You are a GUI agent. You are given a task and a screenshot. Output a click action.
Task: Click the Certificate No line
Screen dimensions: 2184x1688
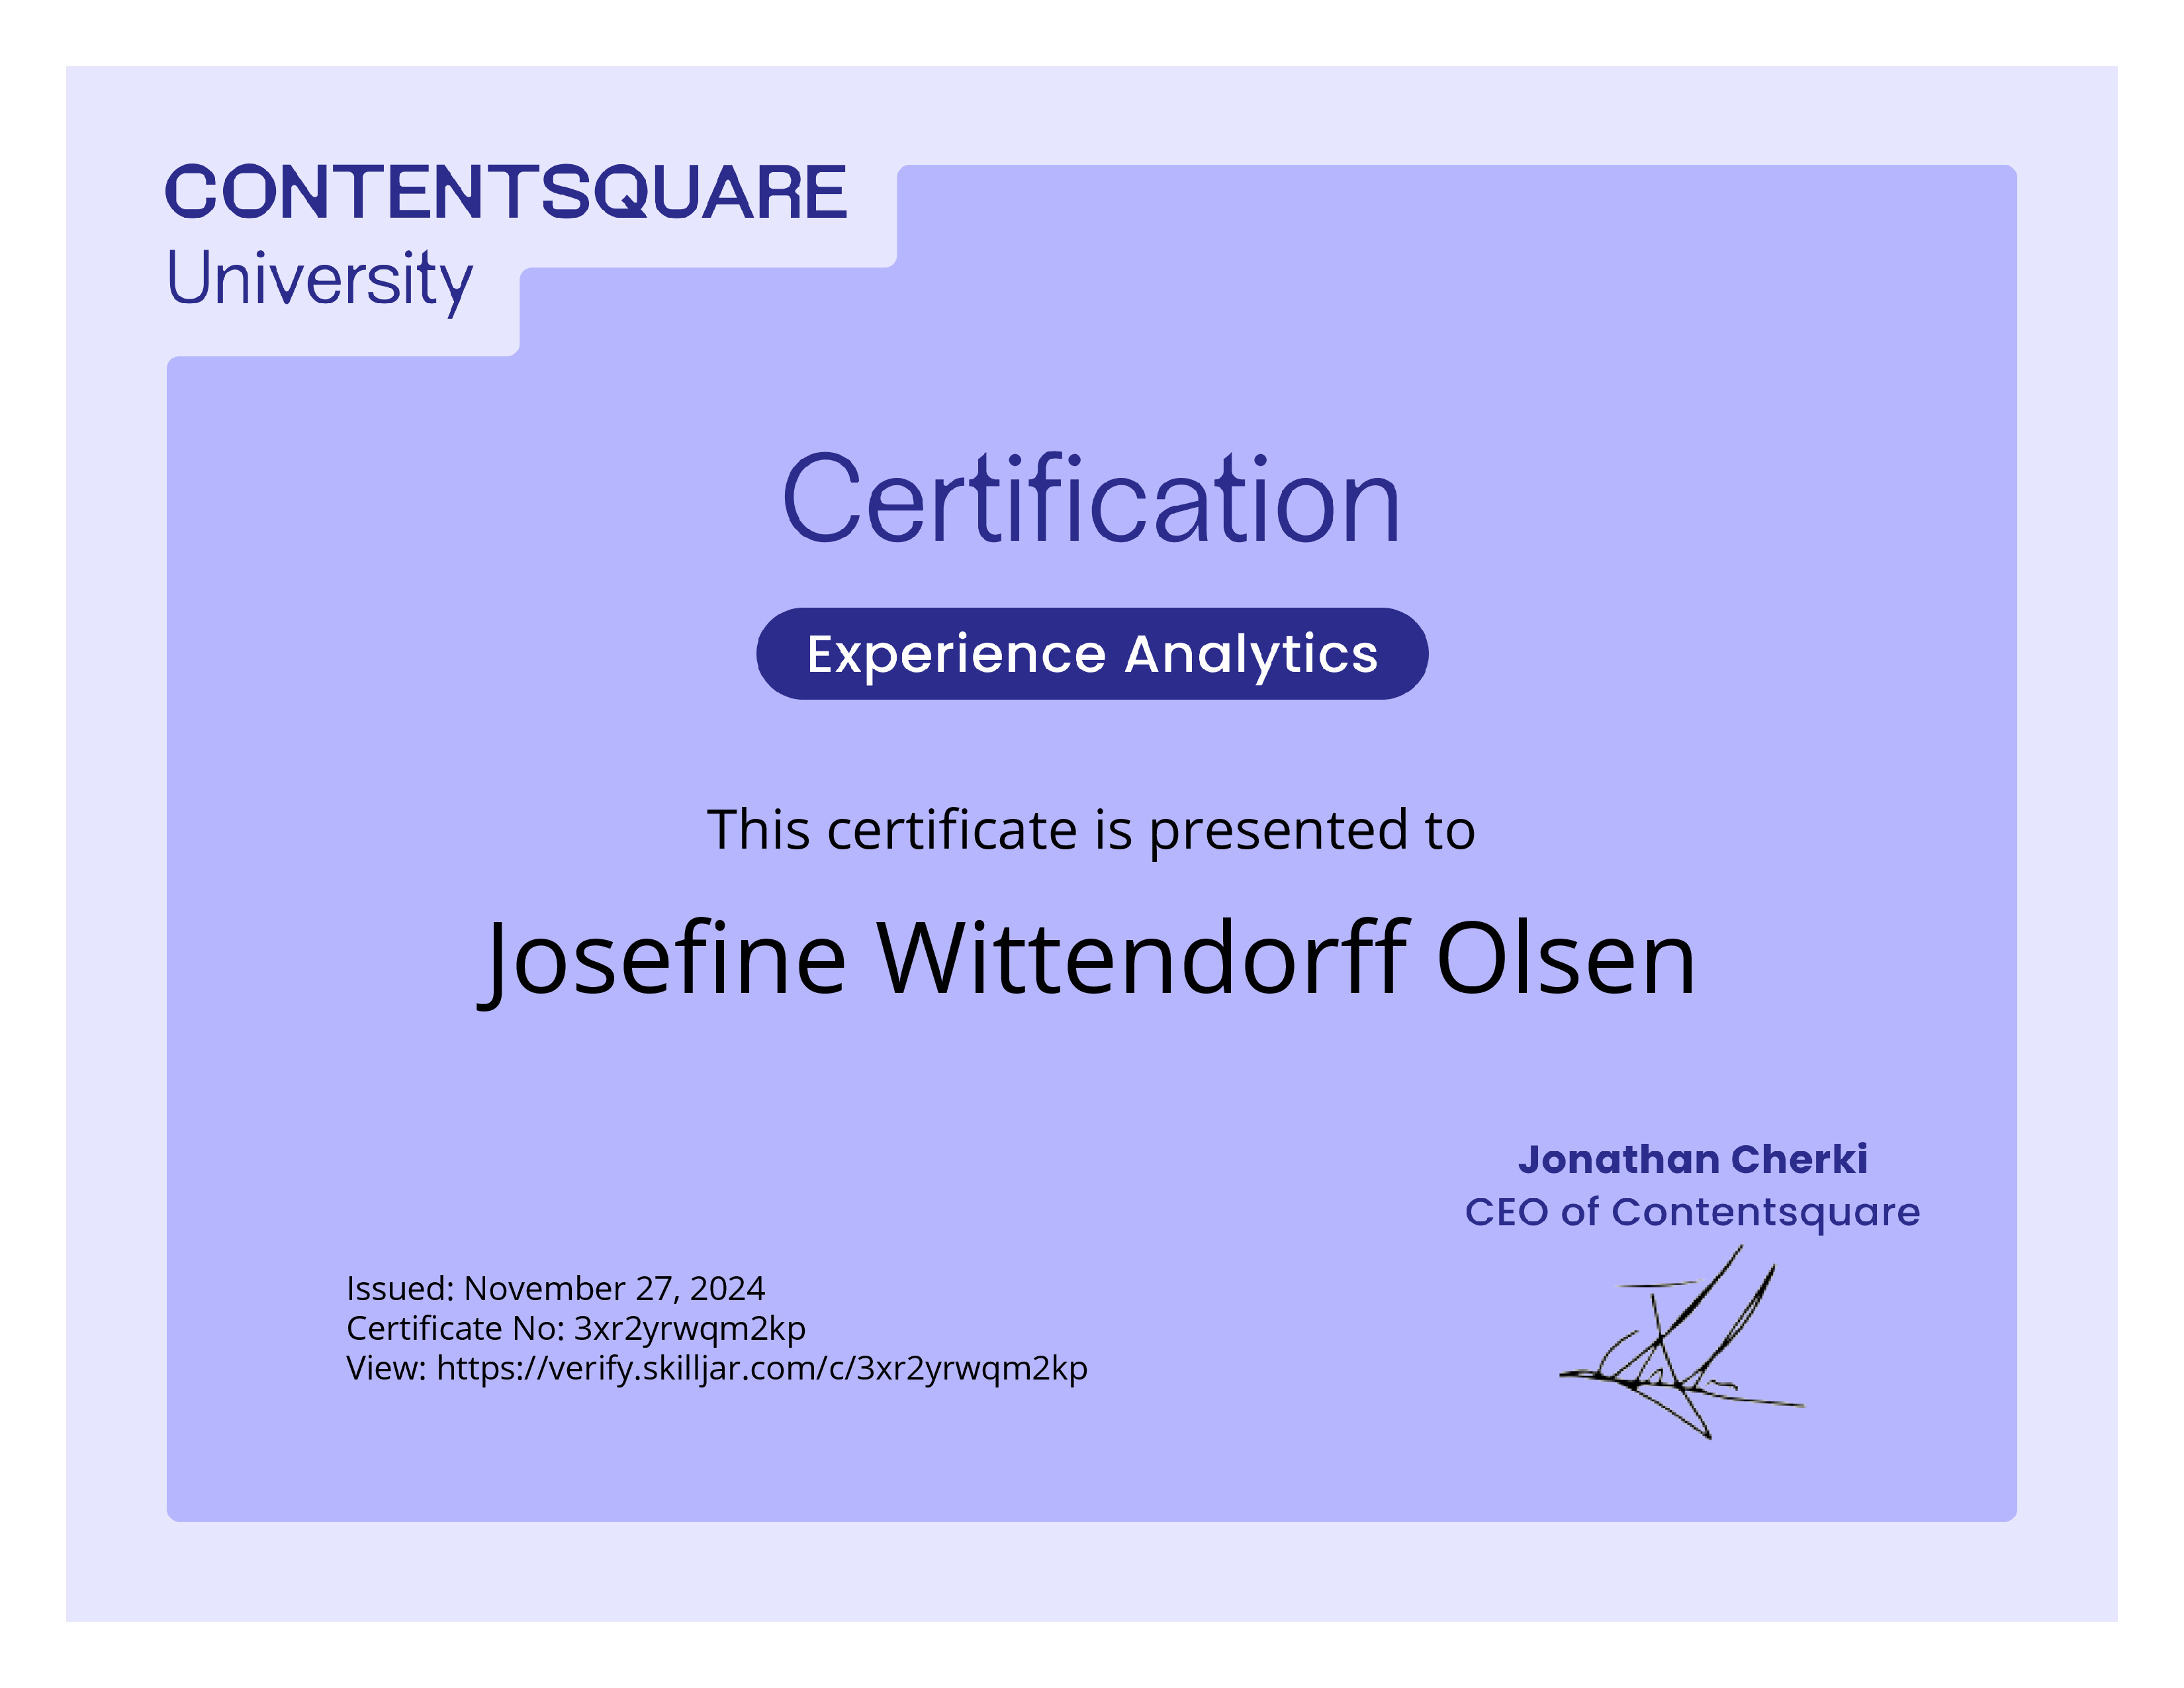tap(576, 1328)
